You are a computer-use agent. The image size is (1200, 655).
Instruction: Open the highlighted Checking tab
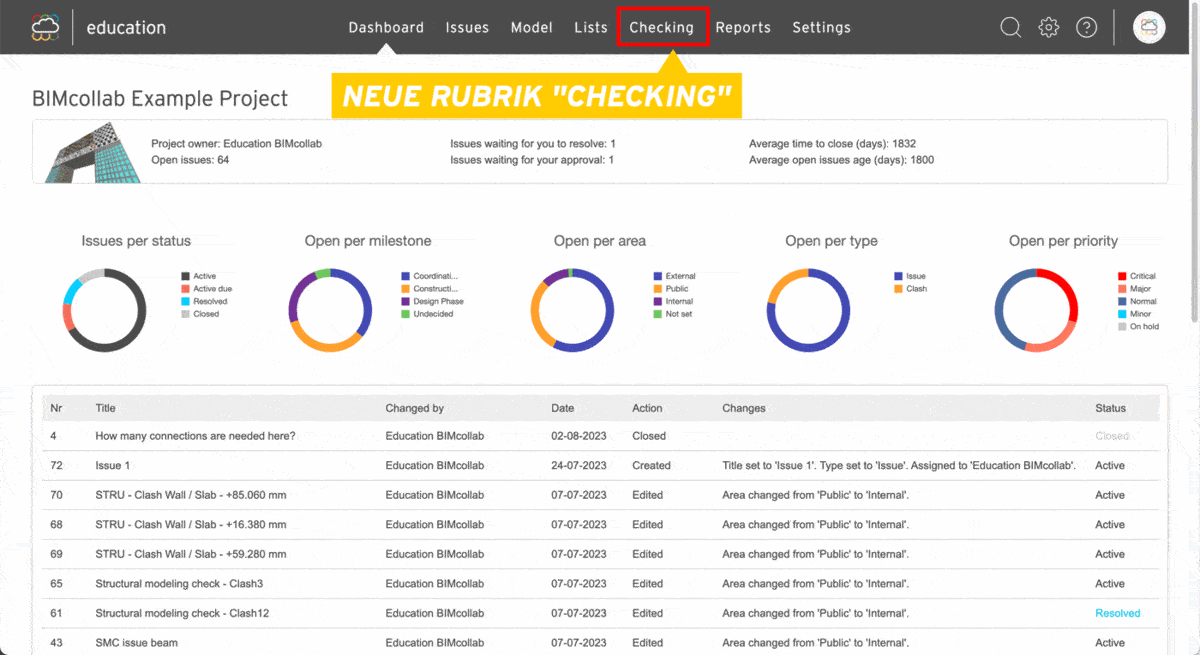[x=662, y=27]
